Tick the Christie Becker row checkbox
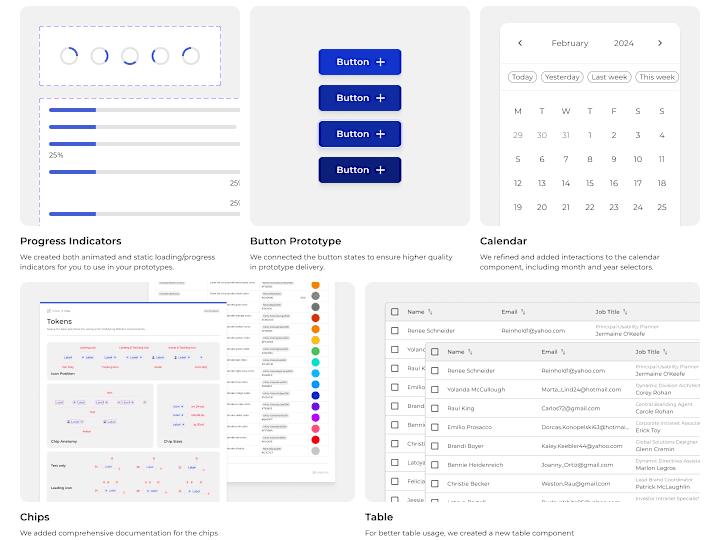 click(435, 484)
